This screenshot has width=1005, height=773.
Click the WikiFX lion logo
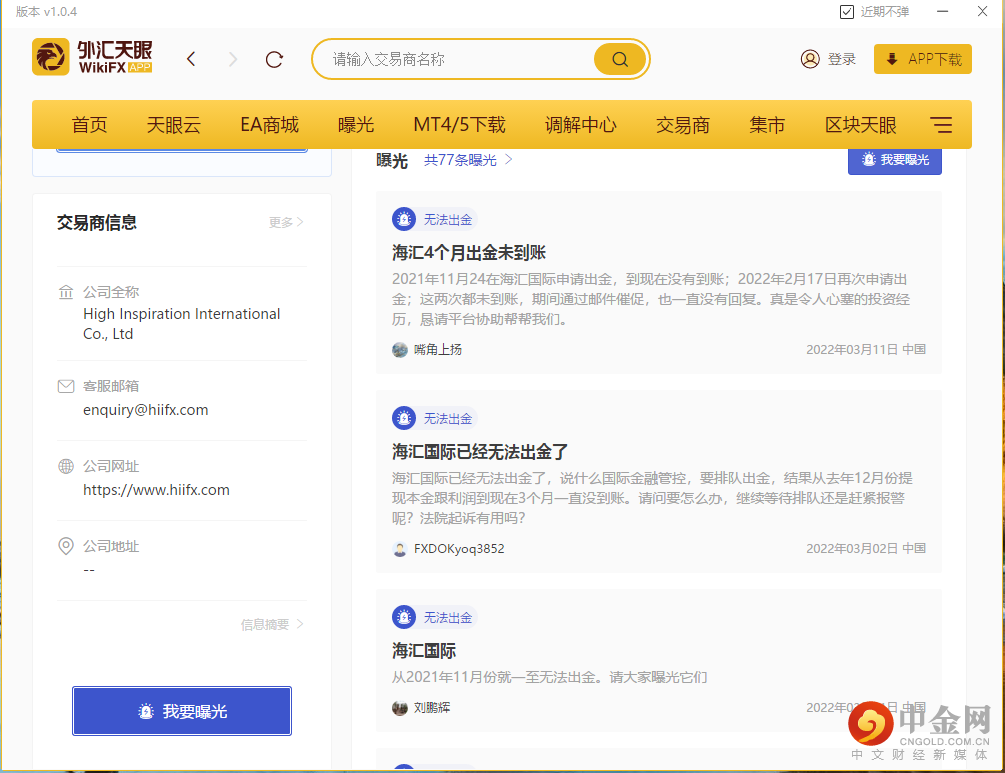[x=52, y=57]
